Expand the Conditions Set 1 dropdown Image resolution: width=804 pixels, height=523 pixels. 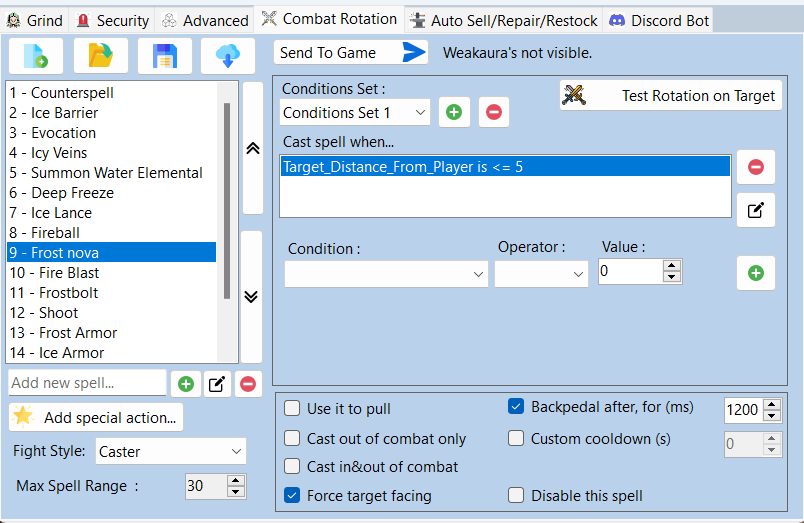[355, 113]
